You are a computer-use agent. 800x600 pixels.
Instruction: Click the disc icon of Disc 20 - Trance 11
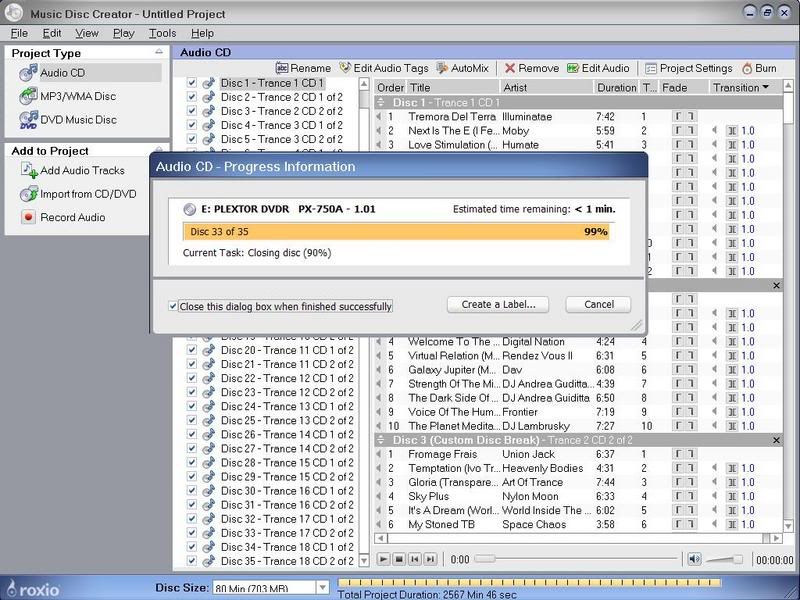coord(208,351)
